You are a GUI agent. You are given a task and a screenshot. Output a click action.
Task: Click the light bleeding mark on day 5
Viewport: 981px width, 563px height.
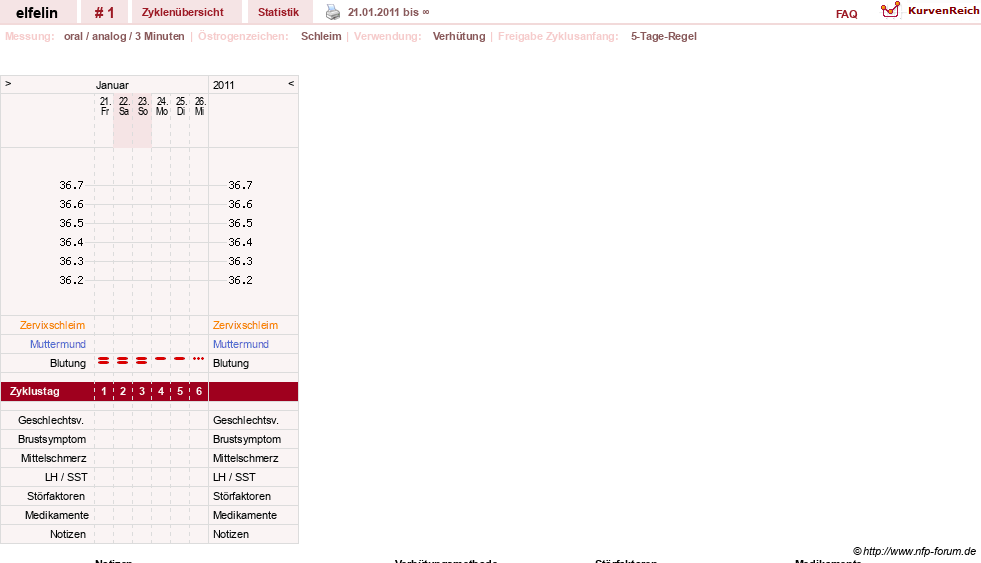tap(180, 358)
